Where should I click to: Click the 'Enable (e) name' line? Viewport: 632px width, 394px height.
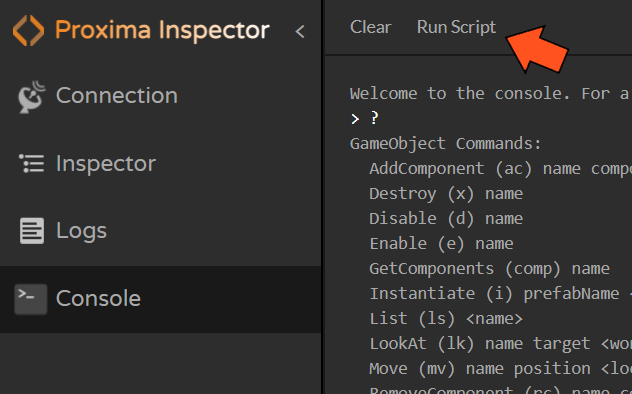click(x=441, y=243)
